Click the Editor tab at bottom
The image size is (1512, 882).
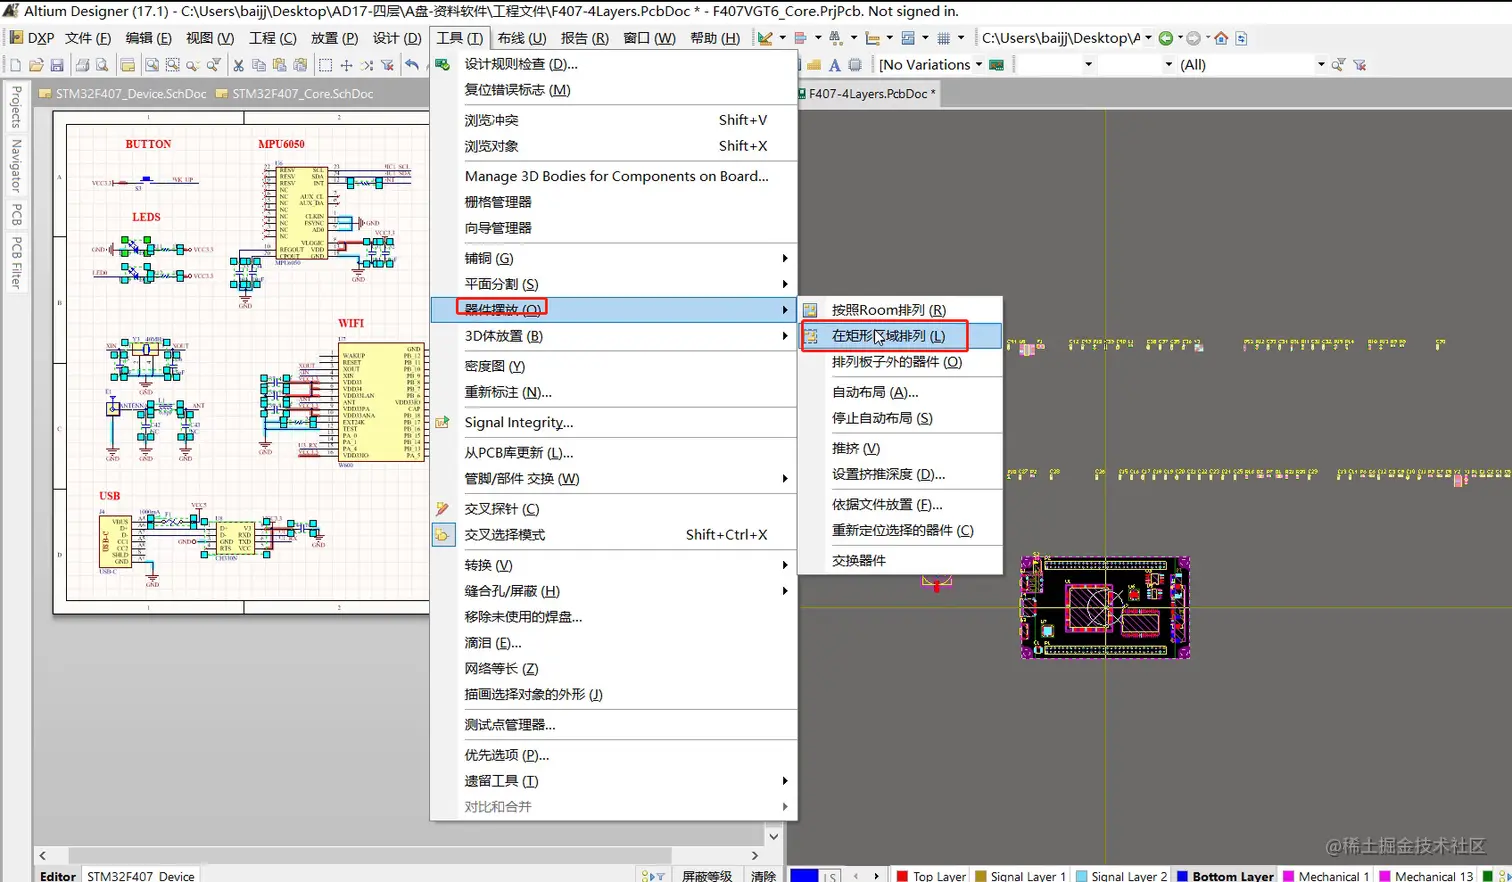click(x=58, y=876)
